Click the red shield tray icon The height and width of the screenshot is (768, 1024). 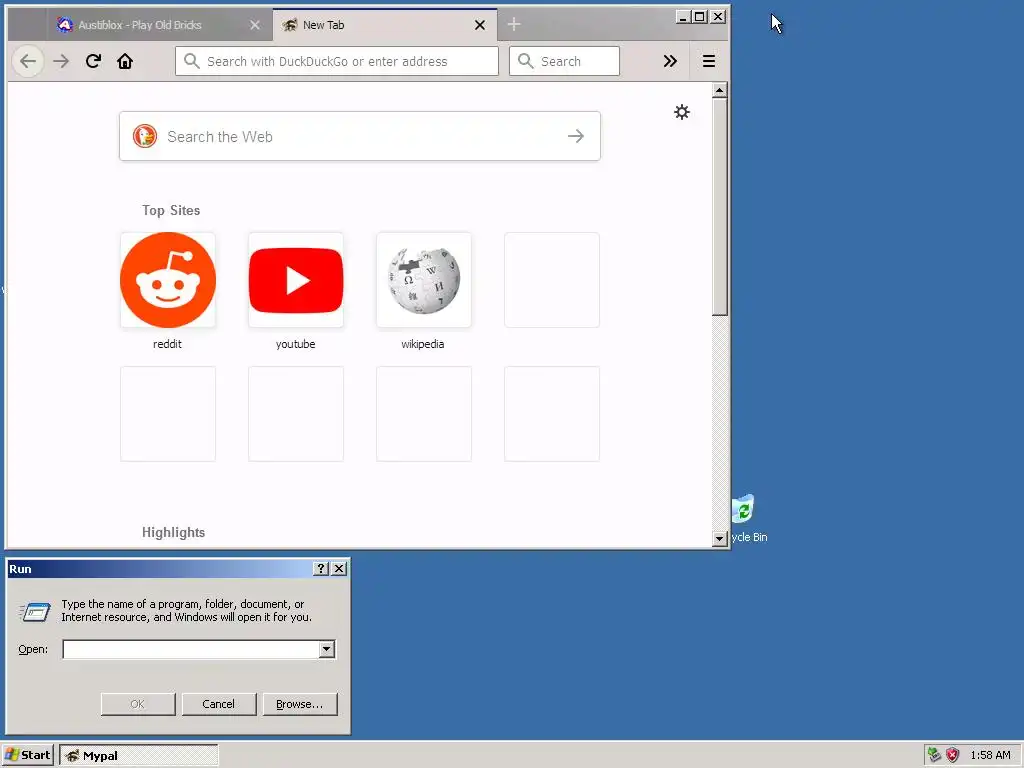coord(953,755)
